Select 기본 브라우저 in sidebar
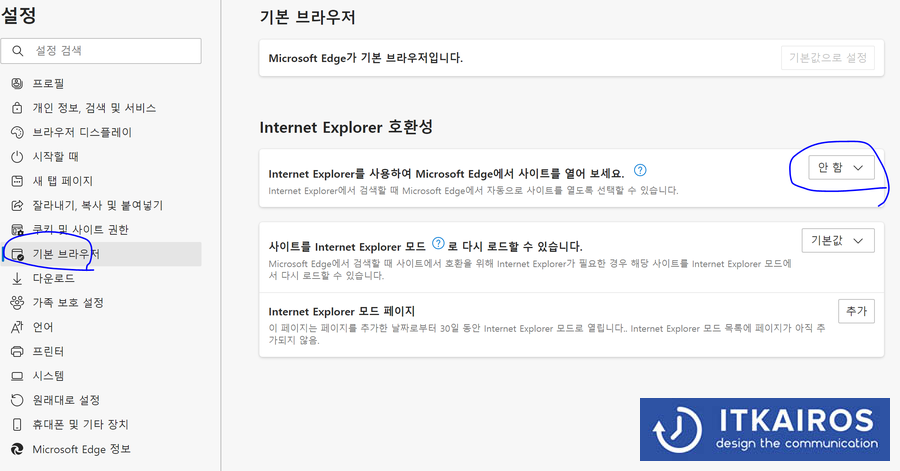 [102, 254]
